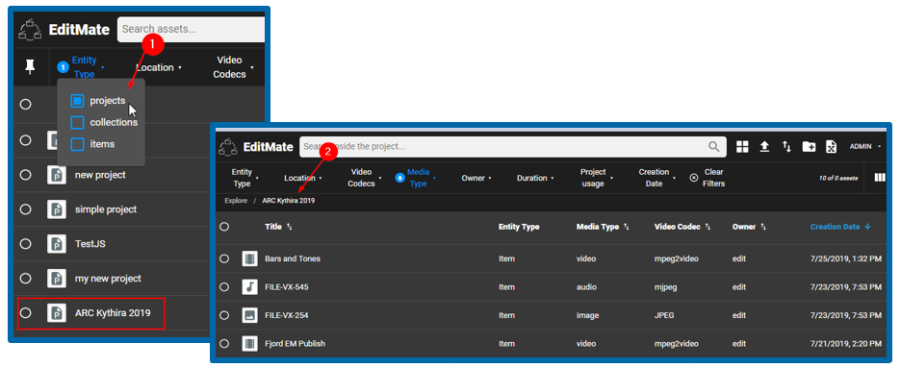This screenshot has width=900, height=368.
Task: Click project icon beside simple project
Action: pos(57,209)
